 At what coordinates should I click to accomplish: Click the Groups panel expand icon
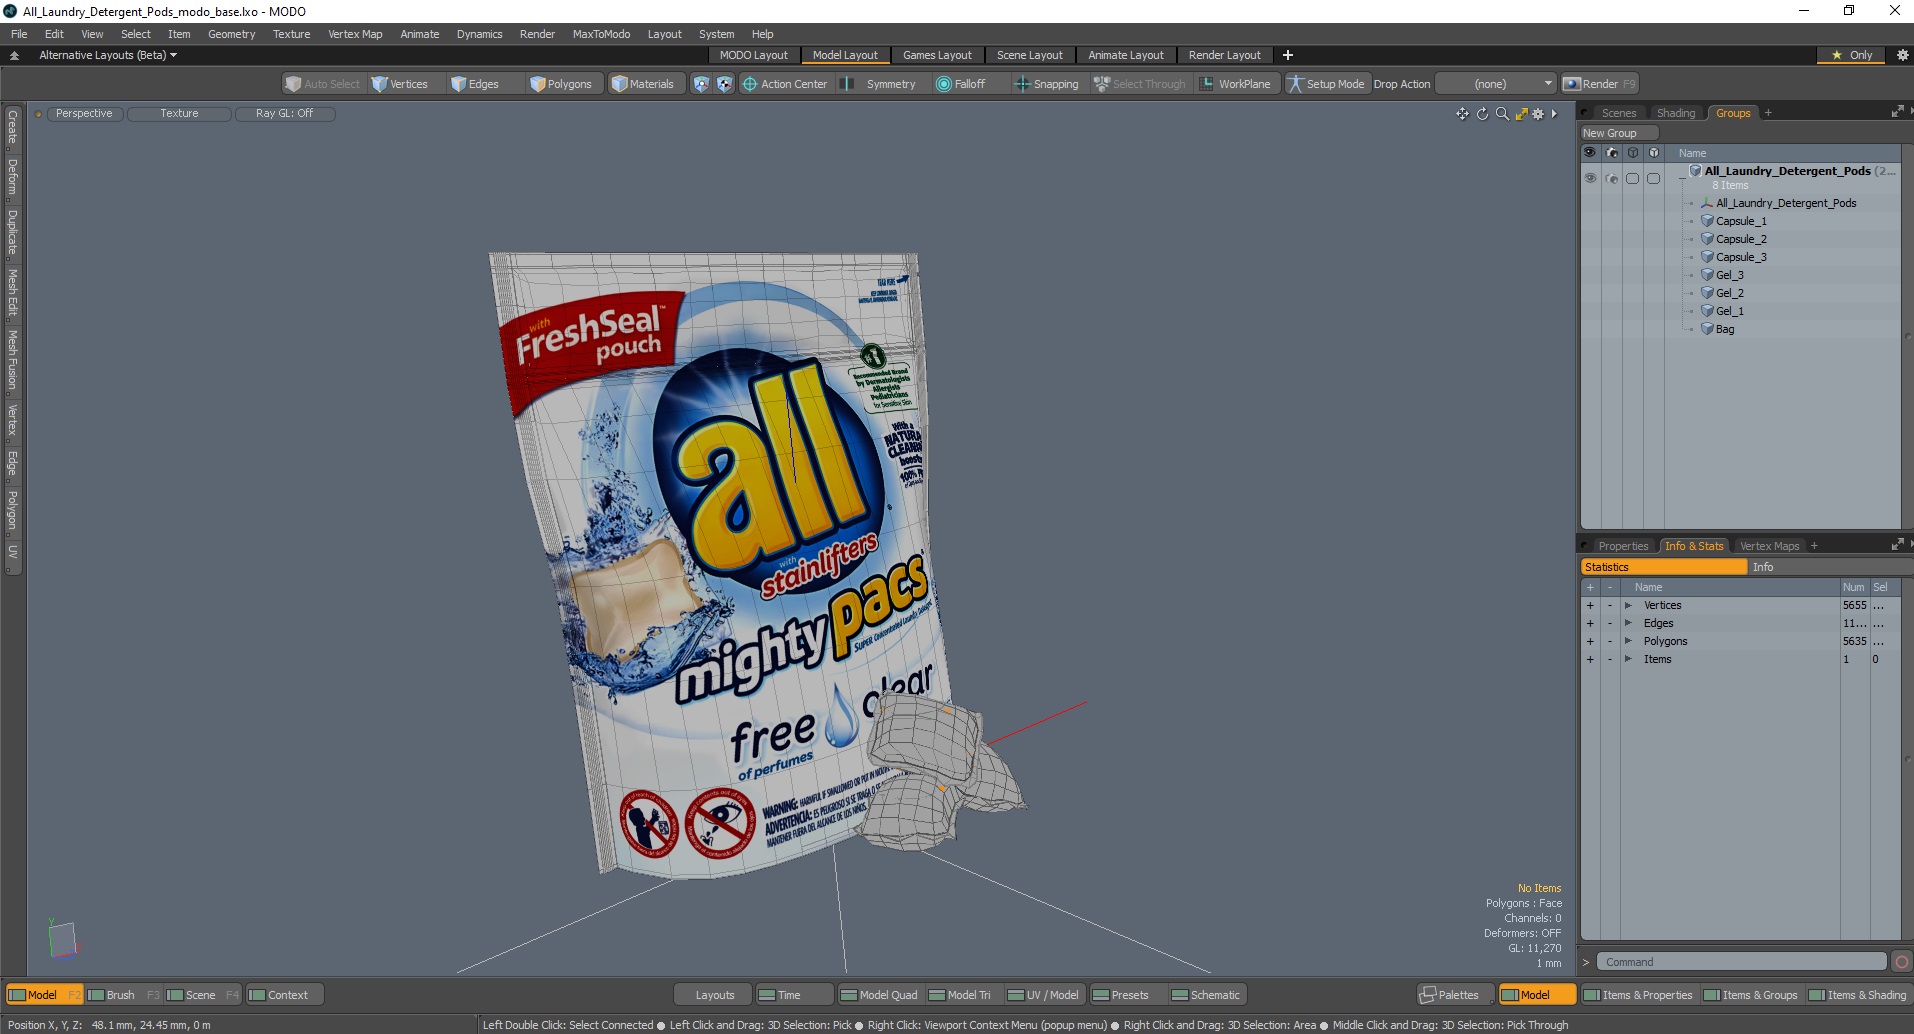[1897, 112]
